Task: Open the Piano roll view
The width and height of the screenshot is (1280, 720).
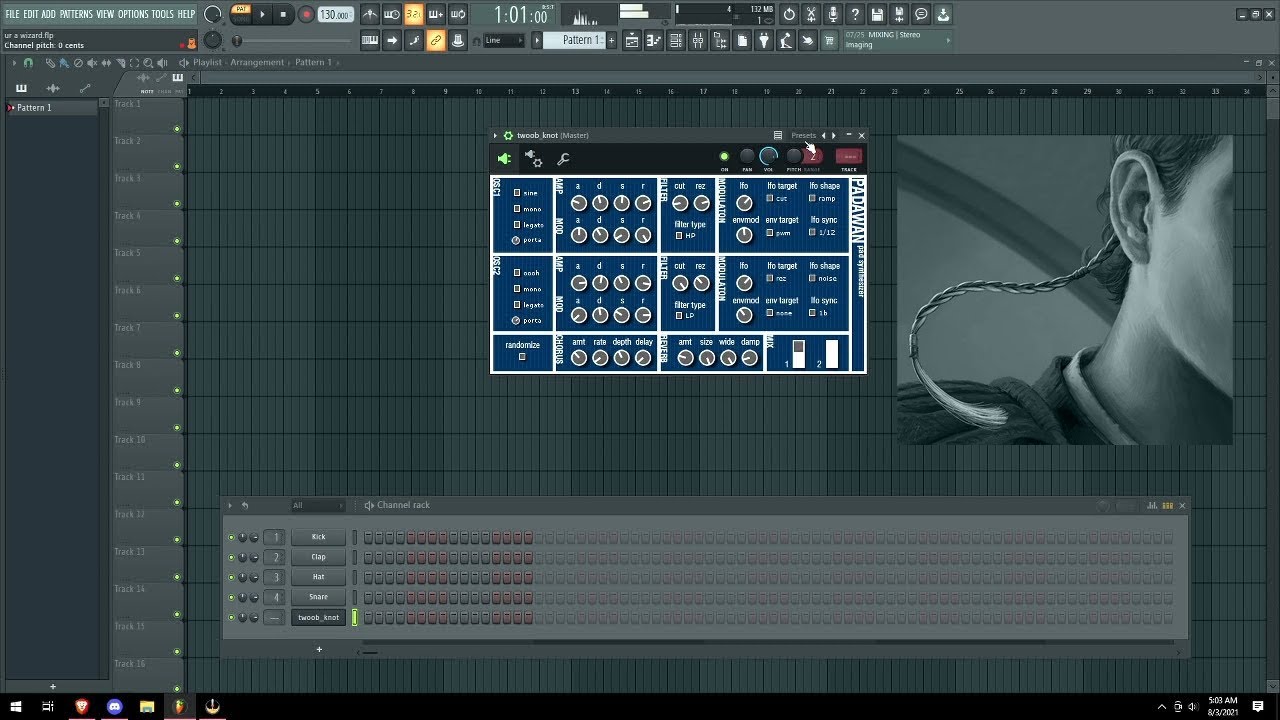Action: click(x=654, y=40)
